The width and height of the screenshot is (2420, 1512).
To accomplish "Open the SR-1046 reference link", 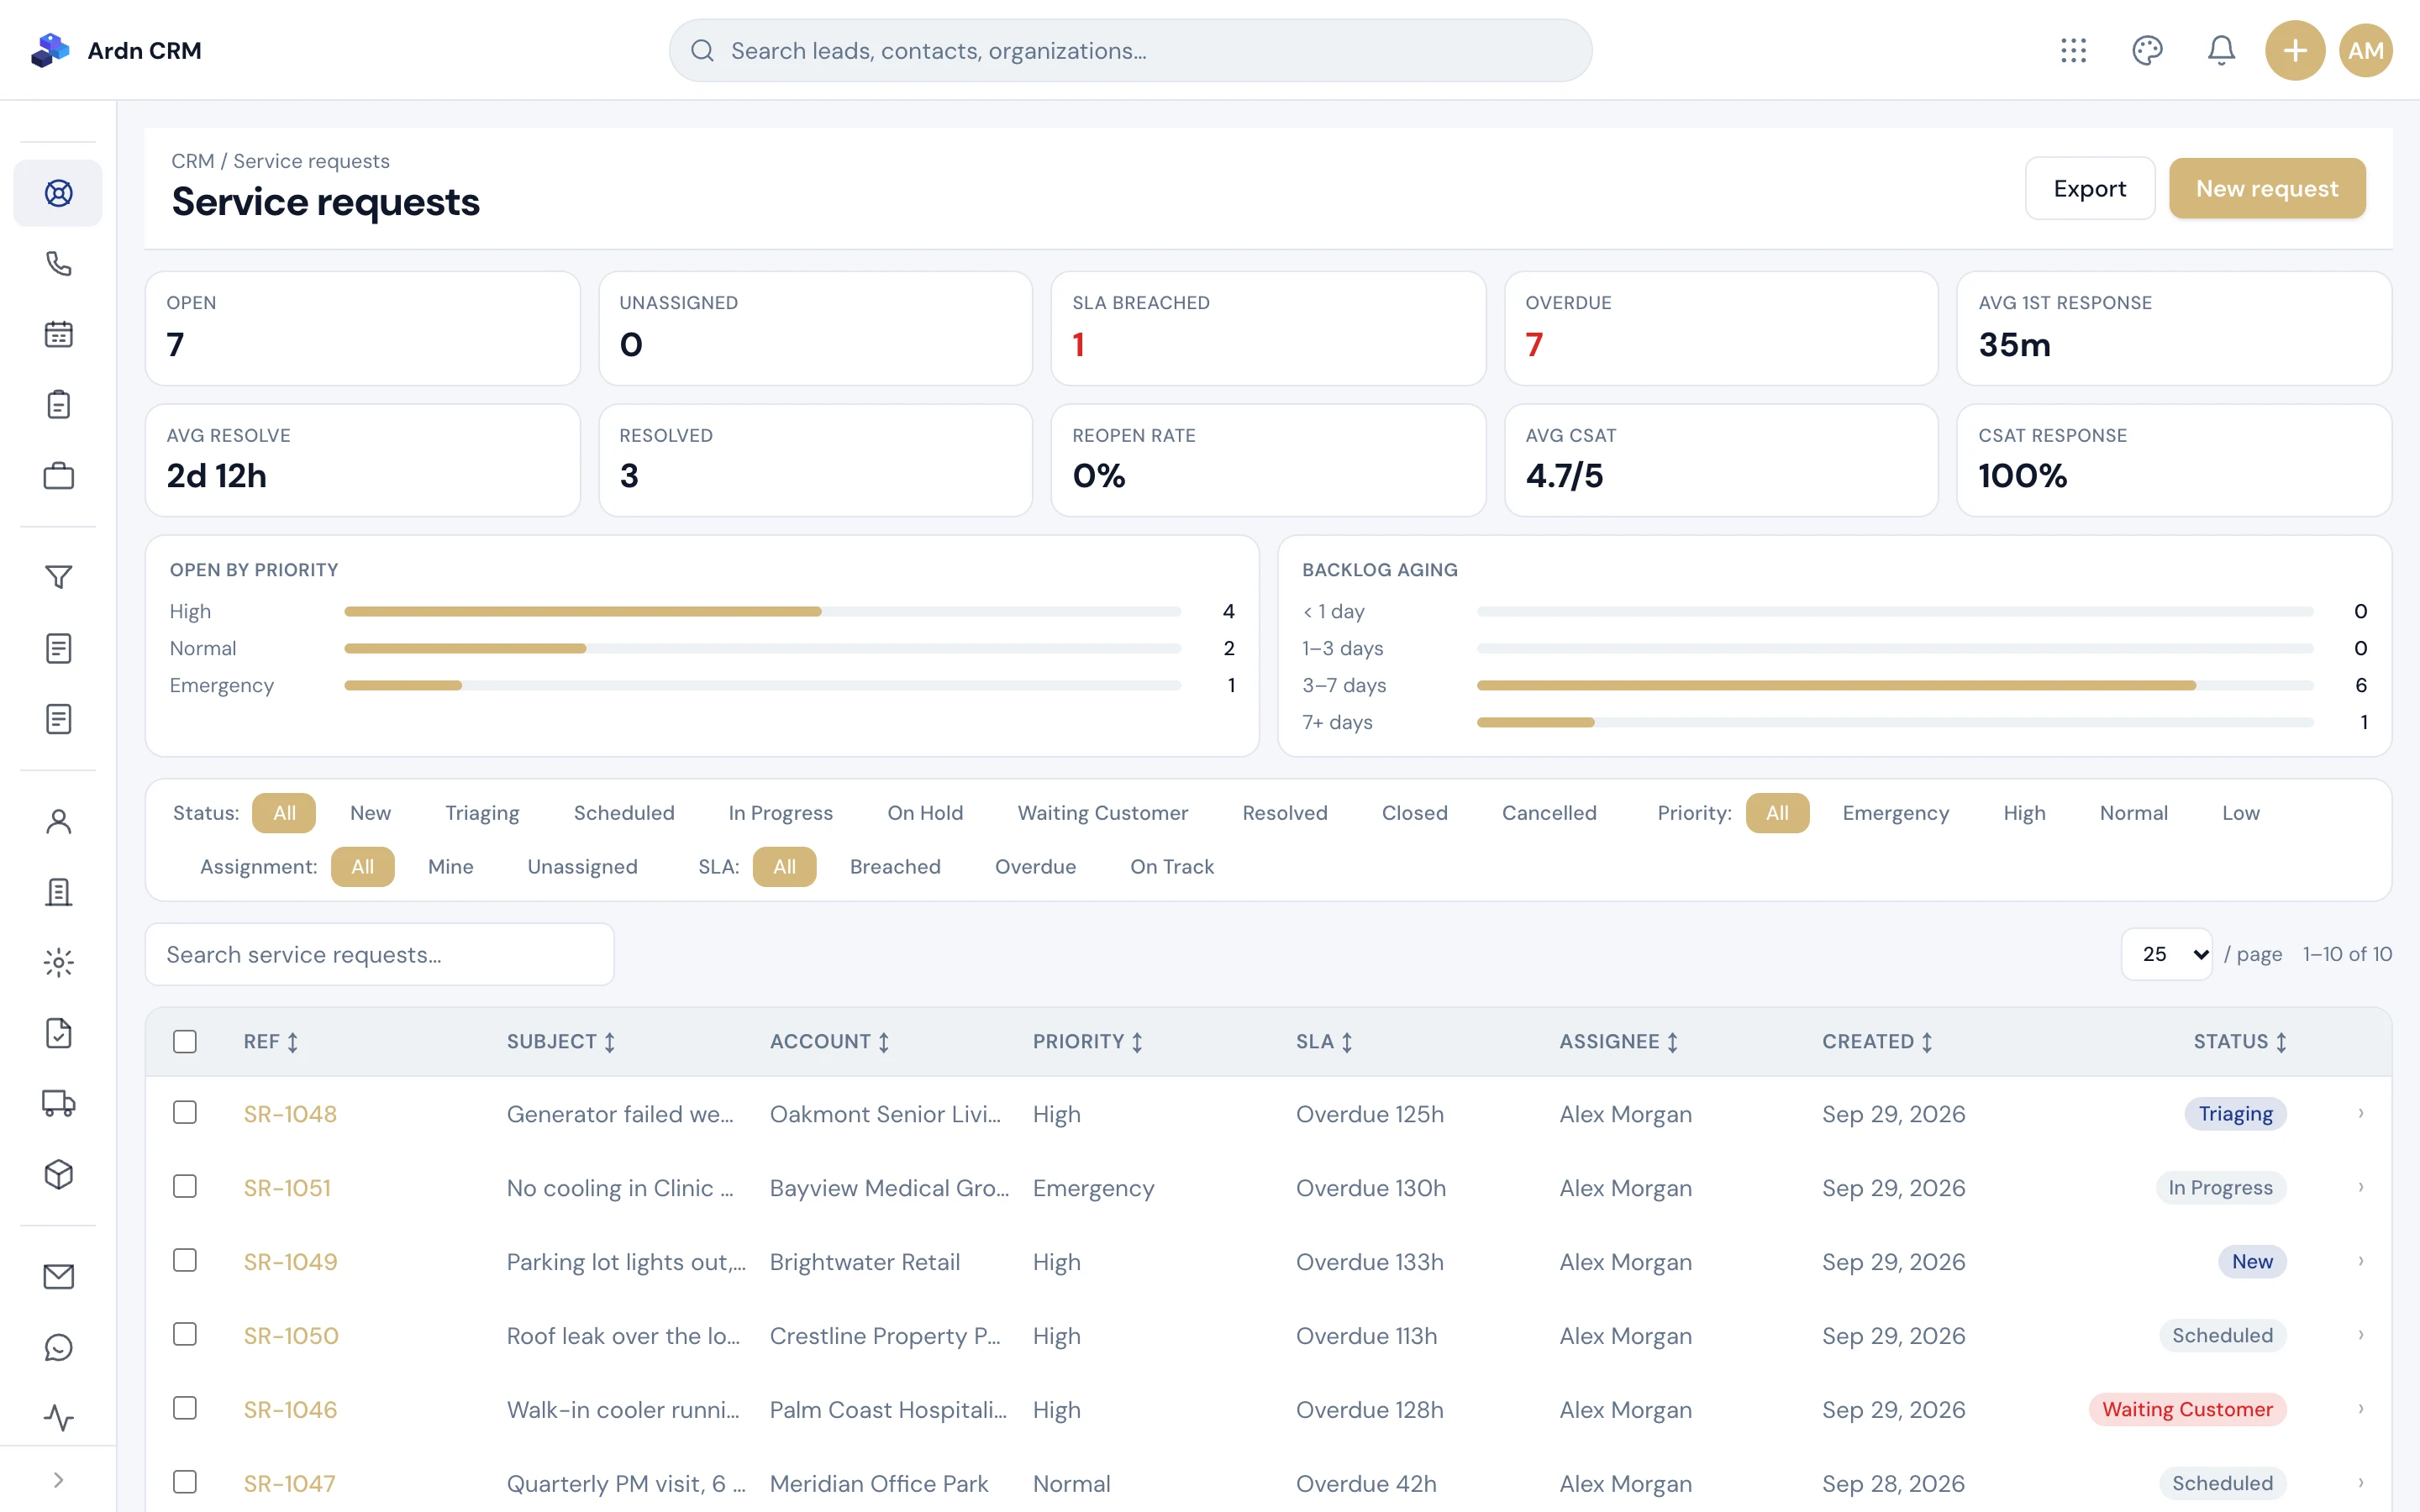I will [290, 1410].
